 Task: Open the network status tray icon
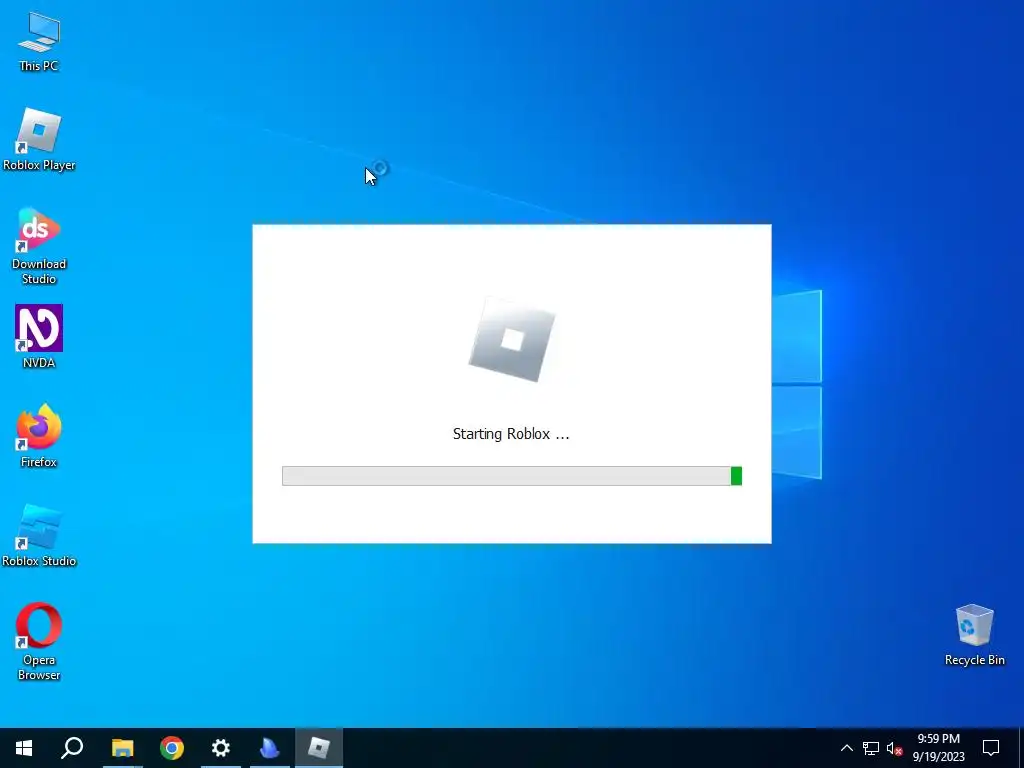coord(871,748)
